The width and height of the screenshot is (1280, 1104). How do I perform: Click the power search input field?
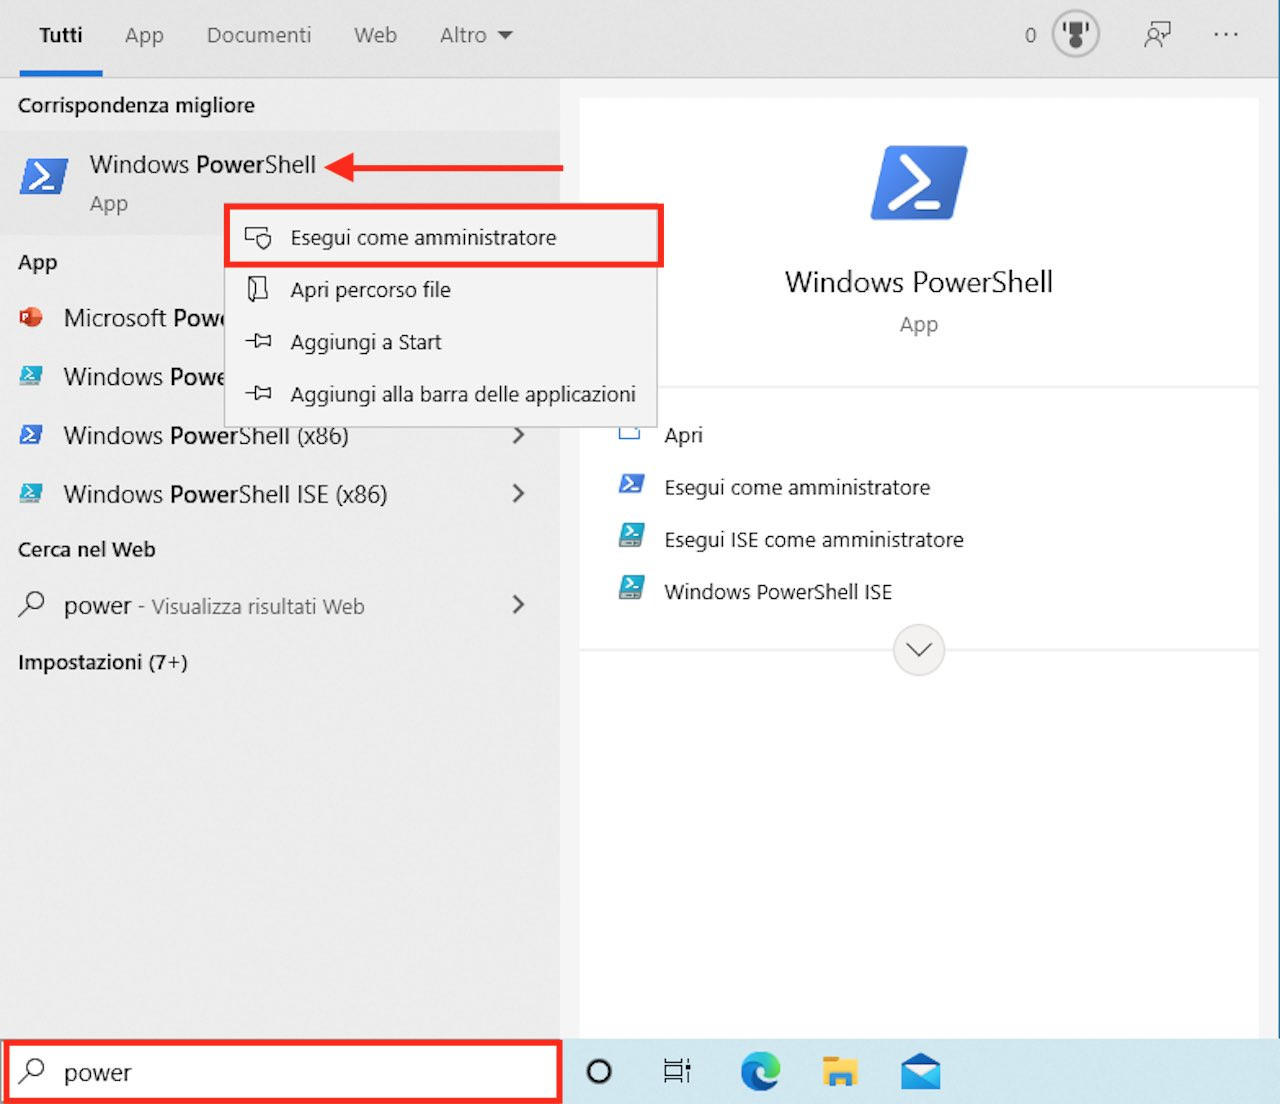[284, 1072]
